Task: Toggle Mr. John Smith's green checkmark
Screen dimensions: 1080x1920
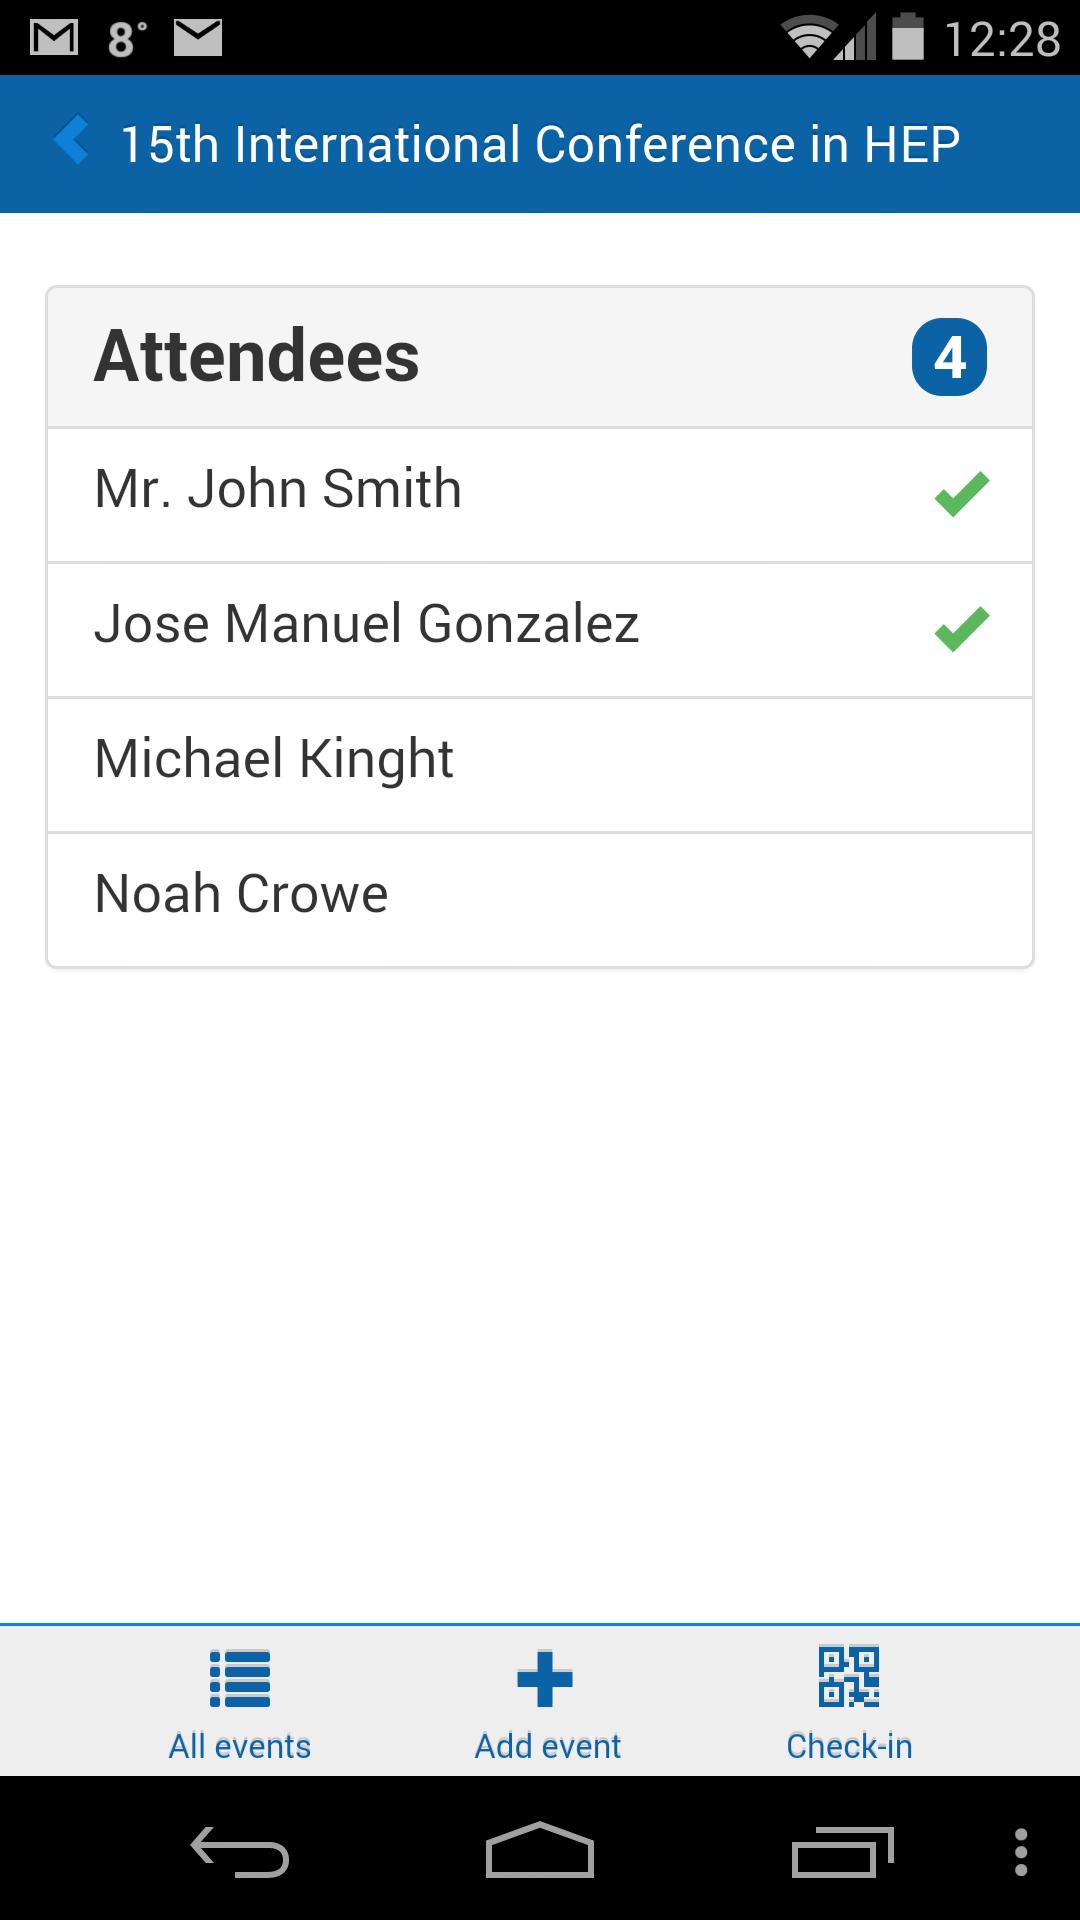Action: pos(961,494)
